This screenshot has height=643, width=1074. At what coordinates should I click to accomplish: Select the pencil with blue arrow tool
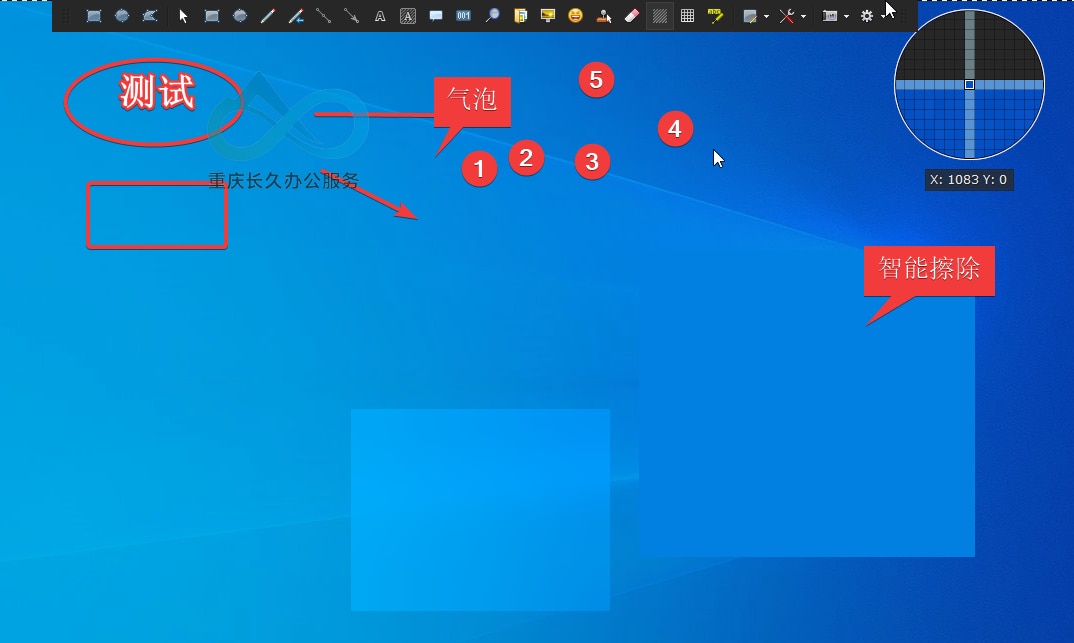point(296,16)
